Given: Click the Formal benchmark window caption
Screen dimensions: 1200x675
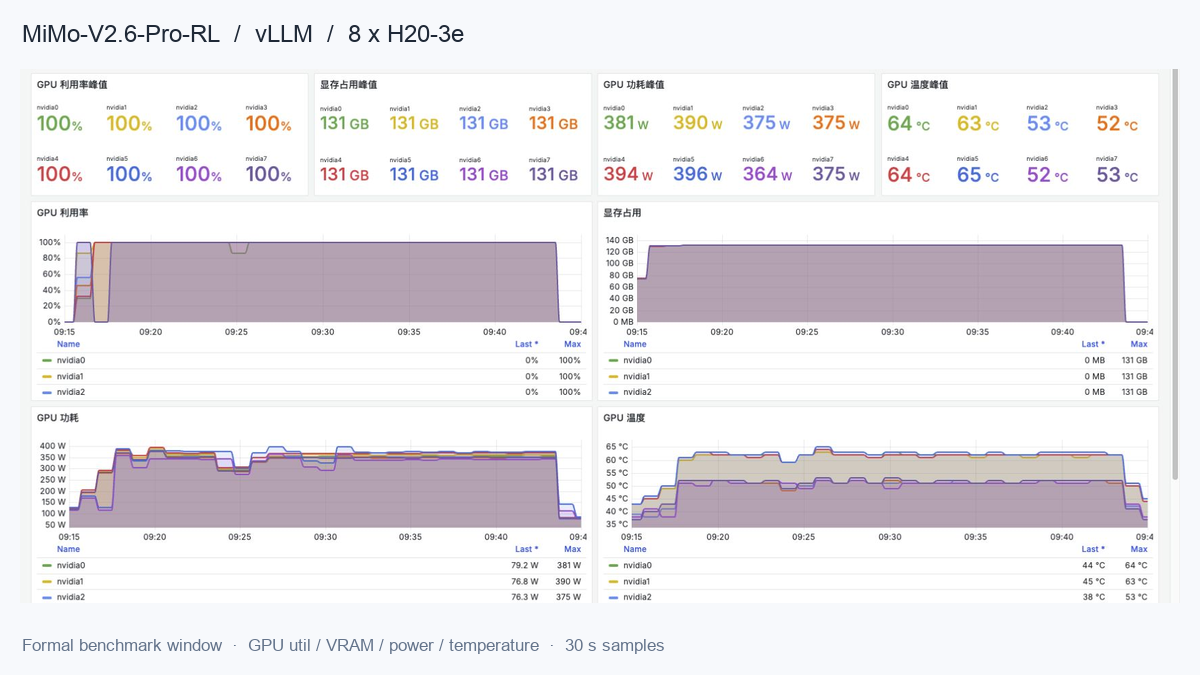Looking at the screenshot, I should [122, 645].
